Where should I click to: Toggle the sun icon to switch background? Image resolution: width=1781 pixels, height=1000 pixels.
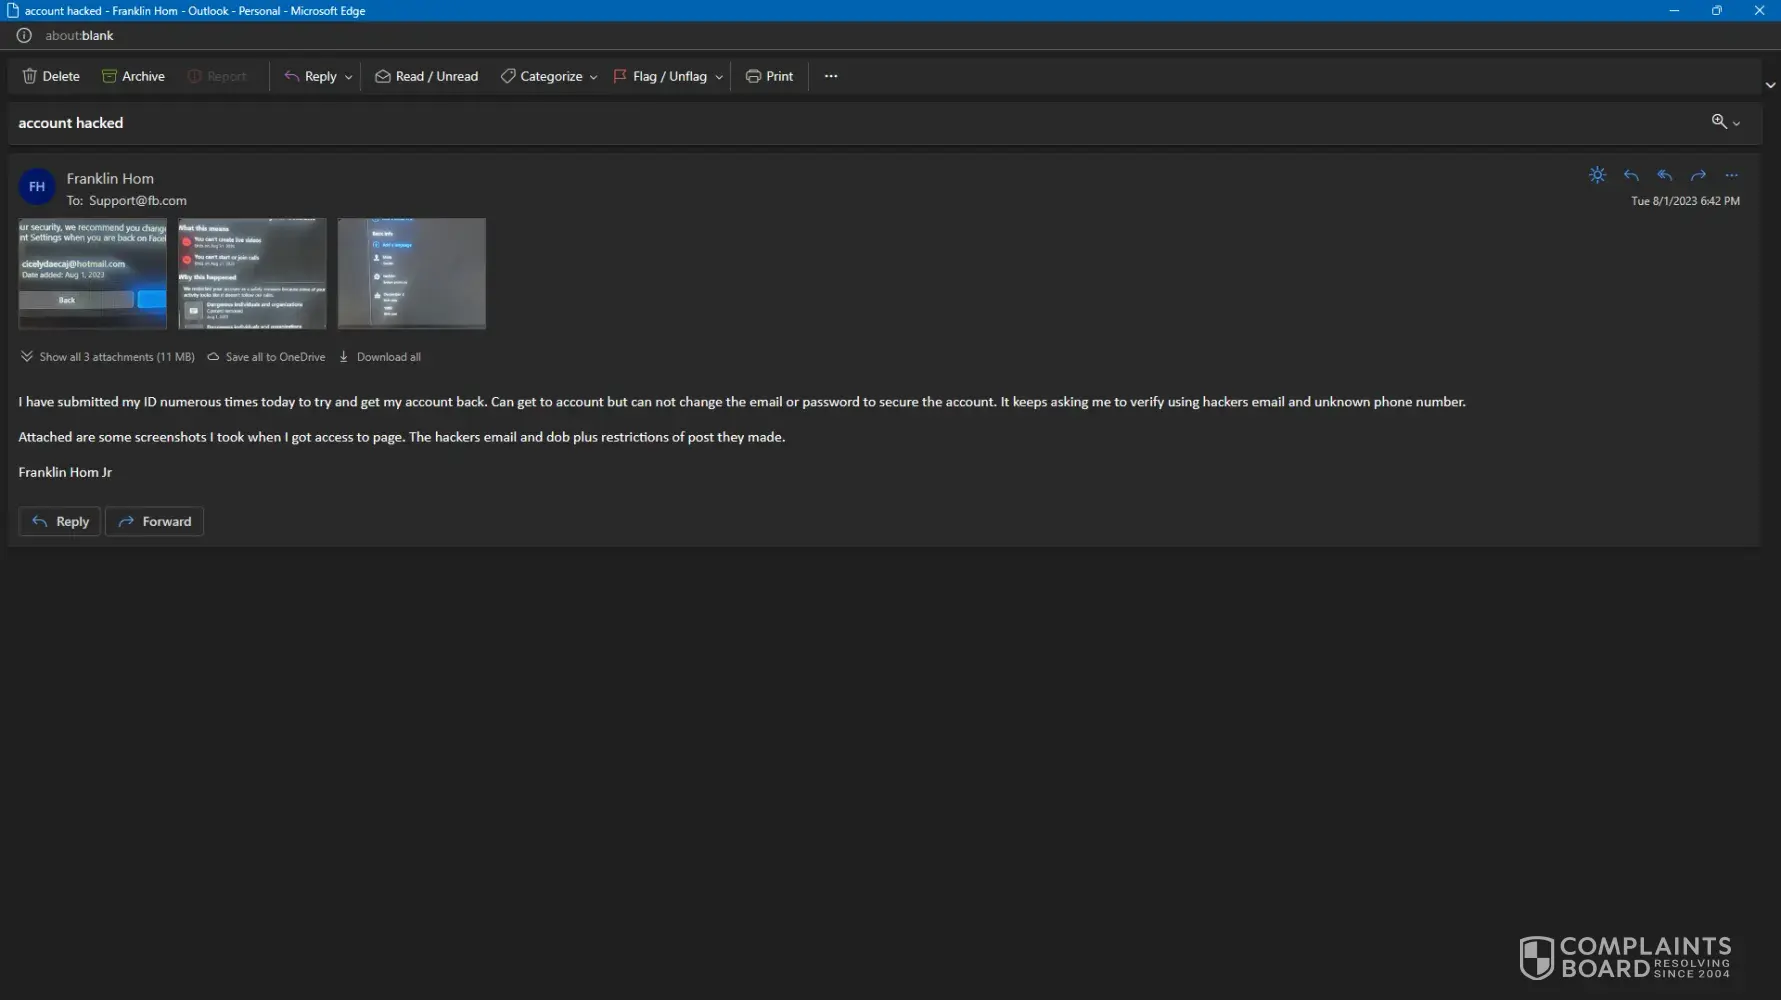click(x=1597, y=175)
